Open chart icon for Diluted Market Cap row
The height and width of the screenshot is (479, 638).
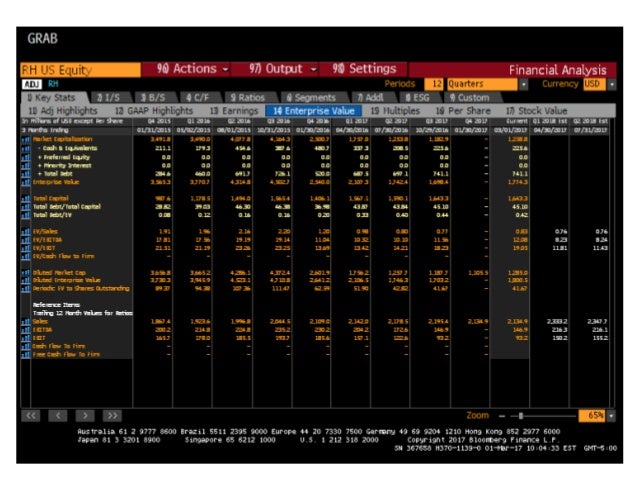pos(26,273)
